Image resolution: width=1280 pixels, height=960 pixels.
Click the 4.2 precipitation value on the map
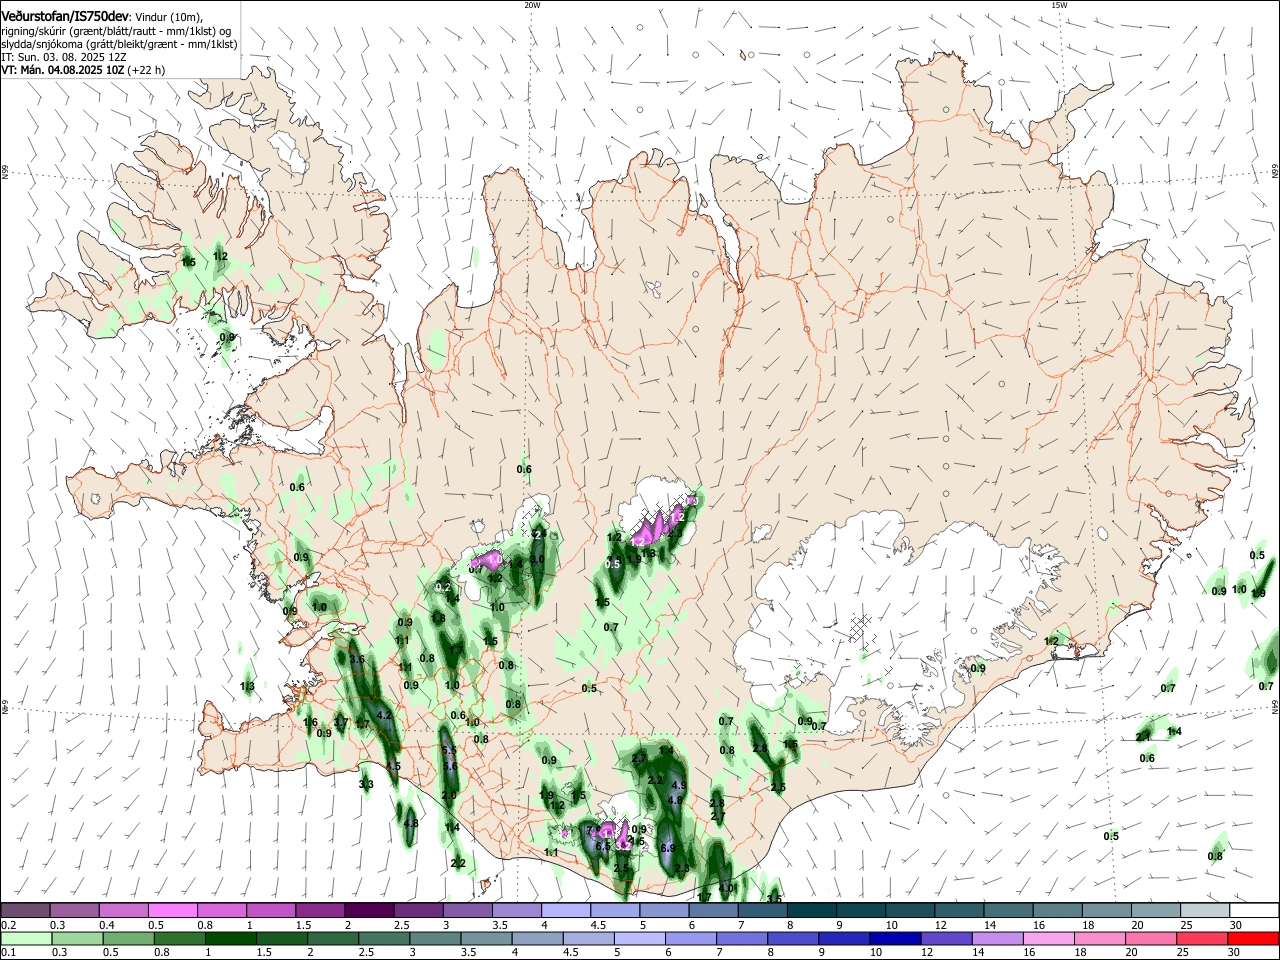pyautogui.click(x=384, y=715)
